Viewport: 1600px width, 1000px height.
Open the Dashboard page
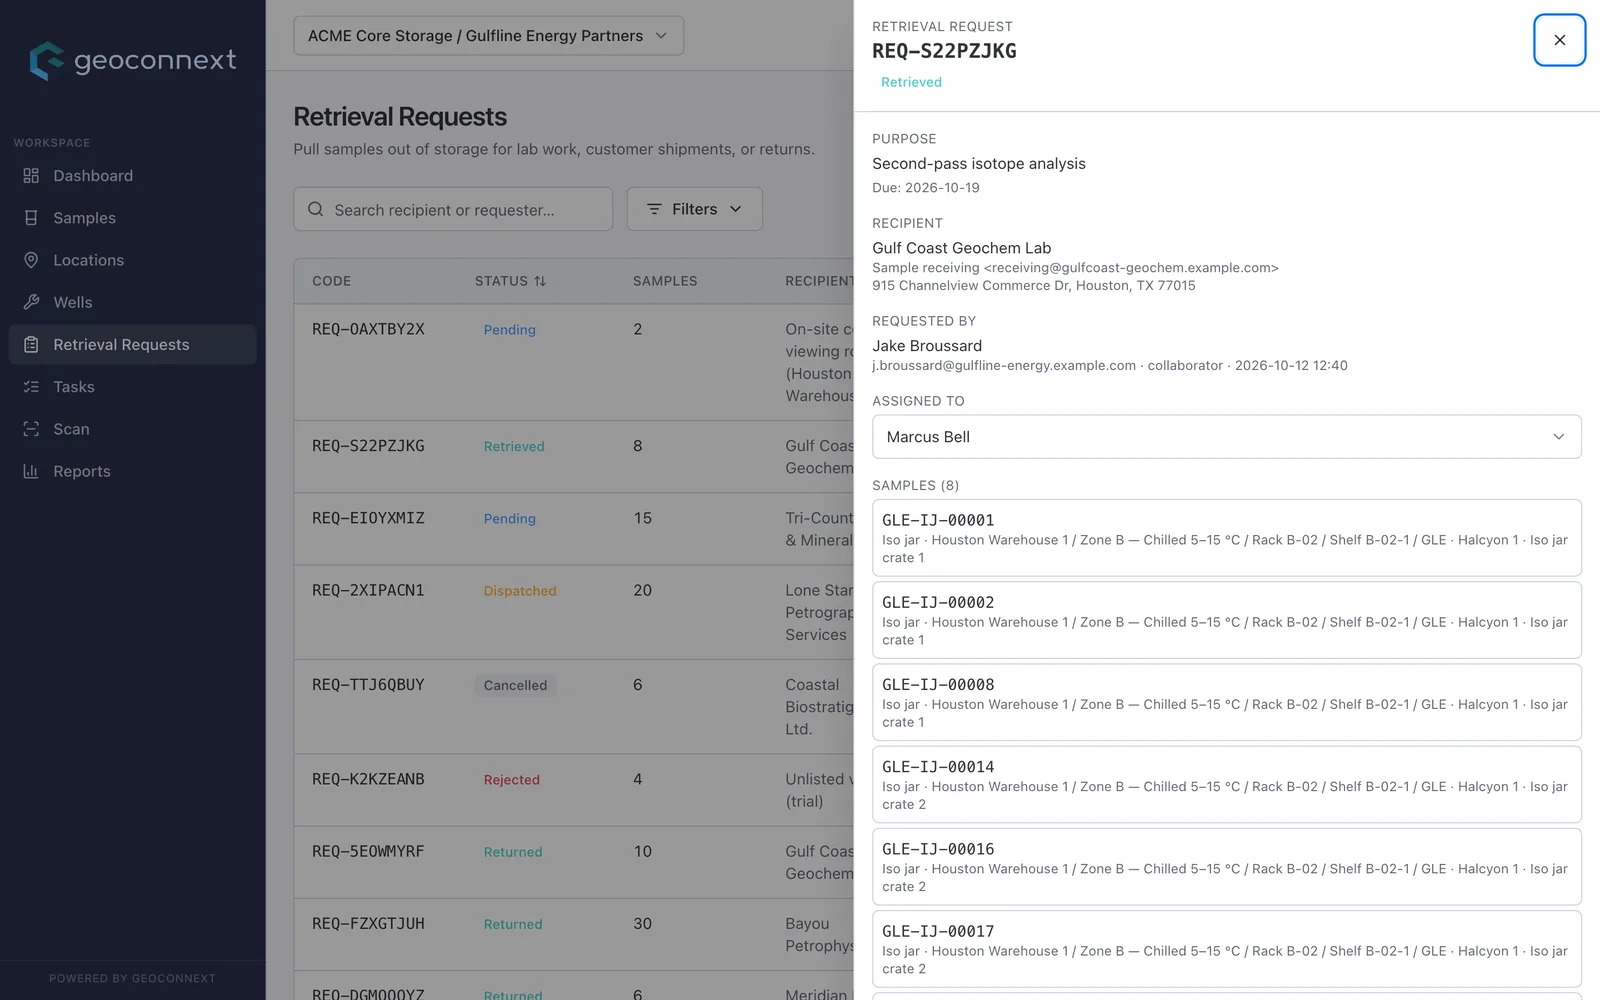click(132, 176)
